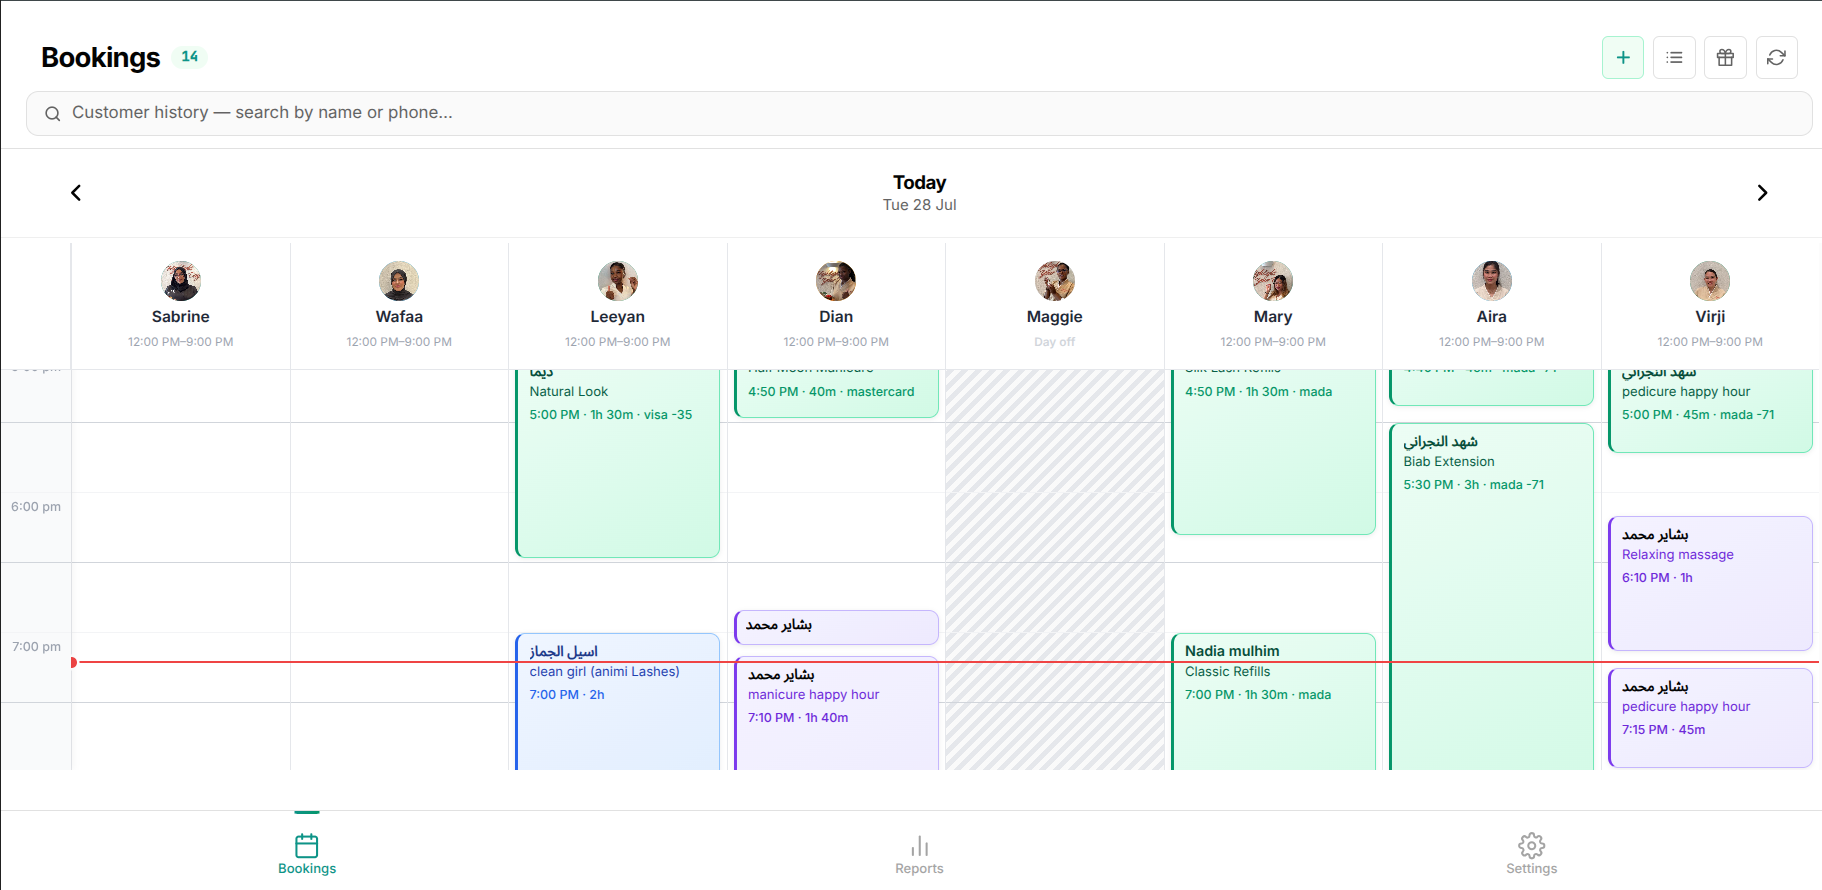This screenshot has height=890, width=1822.
Task: Click Maggie's 'Day off' label
Action: tap(1055, 342)
